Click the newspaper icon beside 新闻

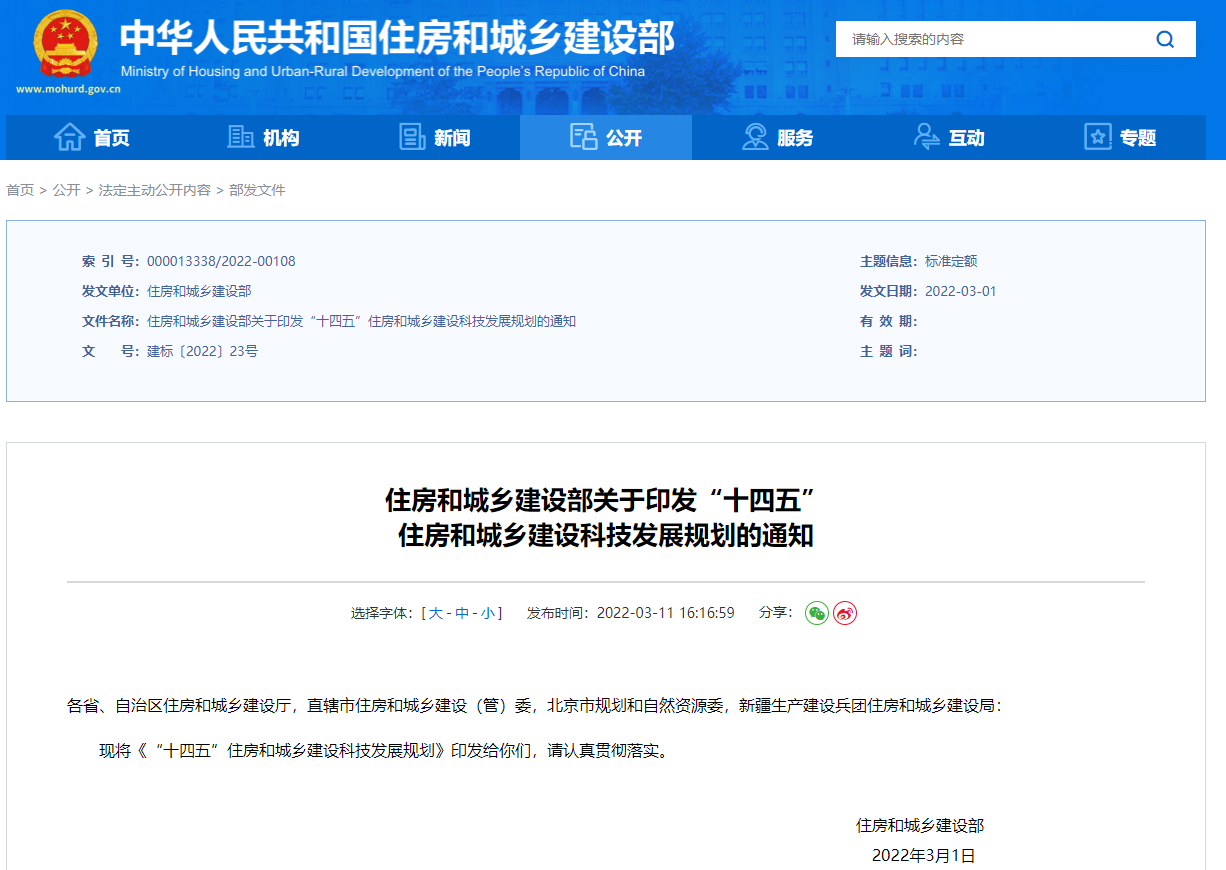412,137
